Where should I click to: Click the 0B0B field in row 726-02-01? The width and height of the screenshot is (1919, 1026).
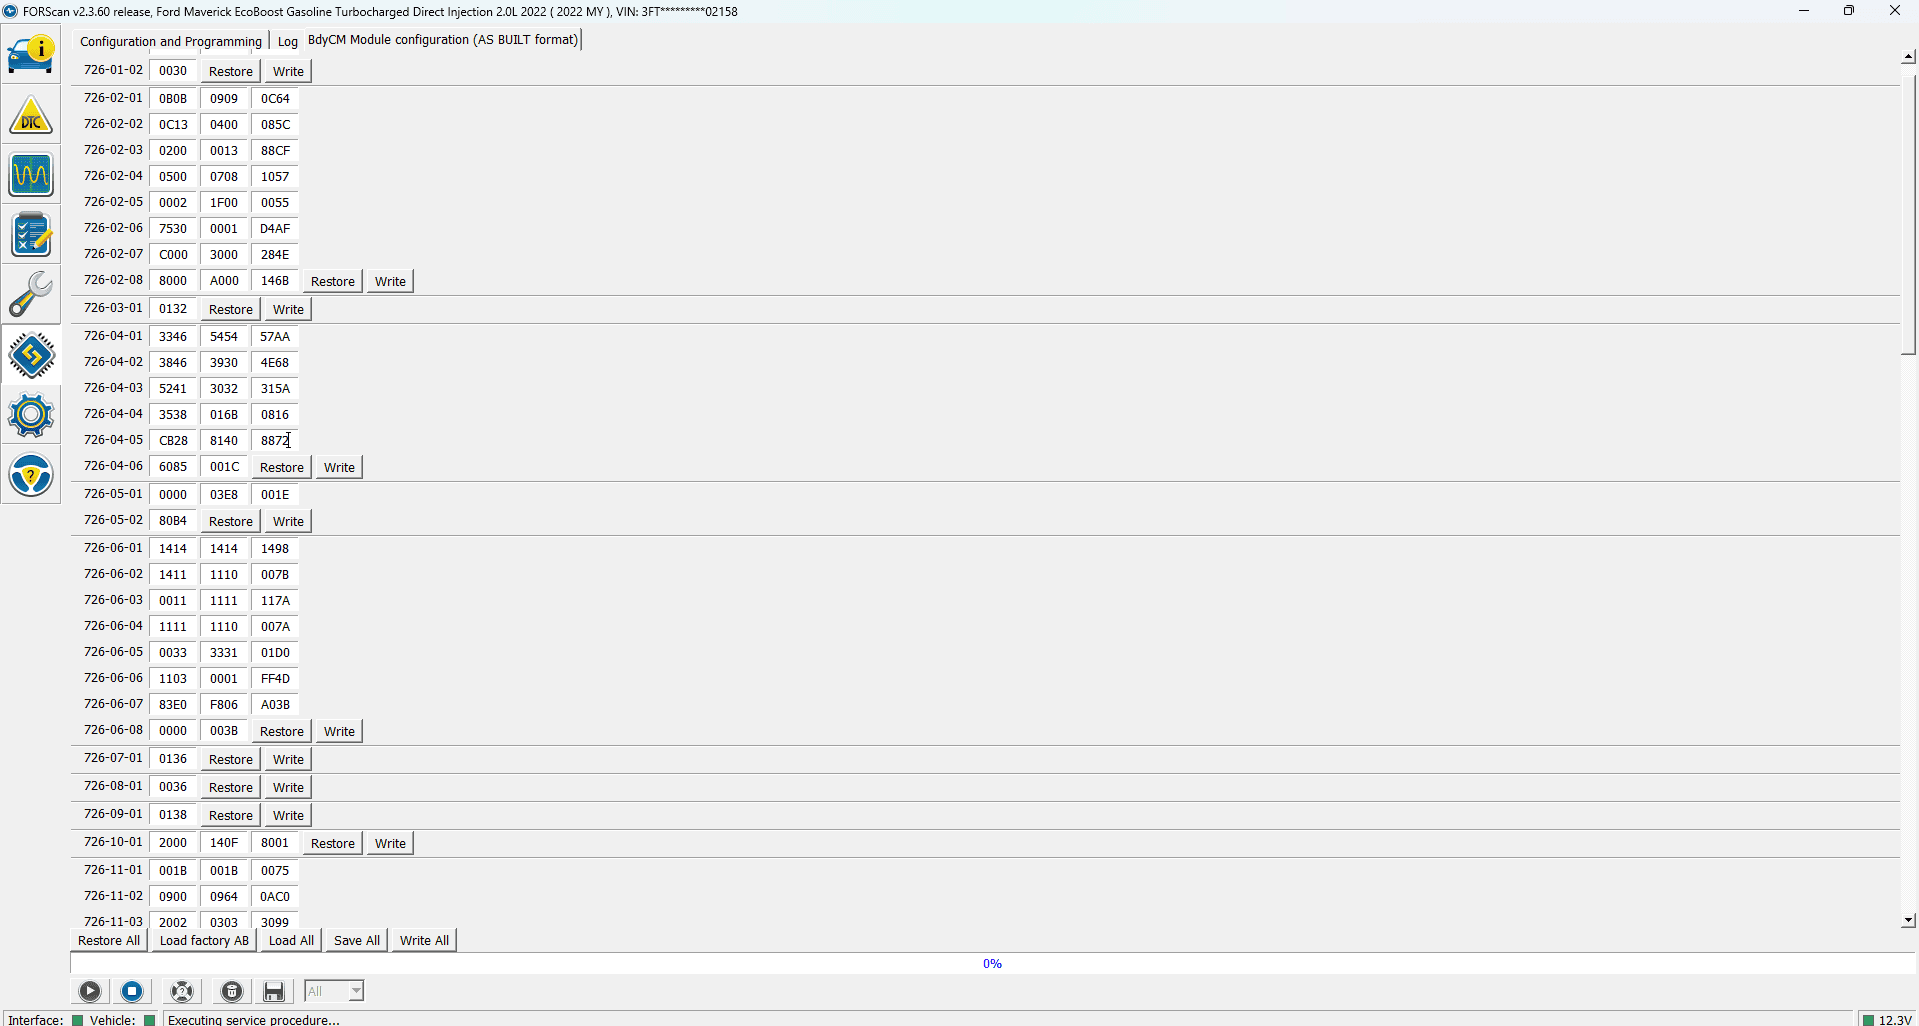pyautogui.click(x=173, y=98)
